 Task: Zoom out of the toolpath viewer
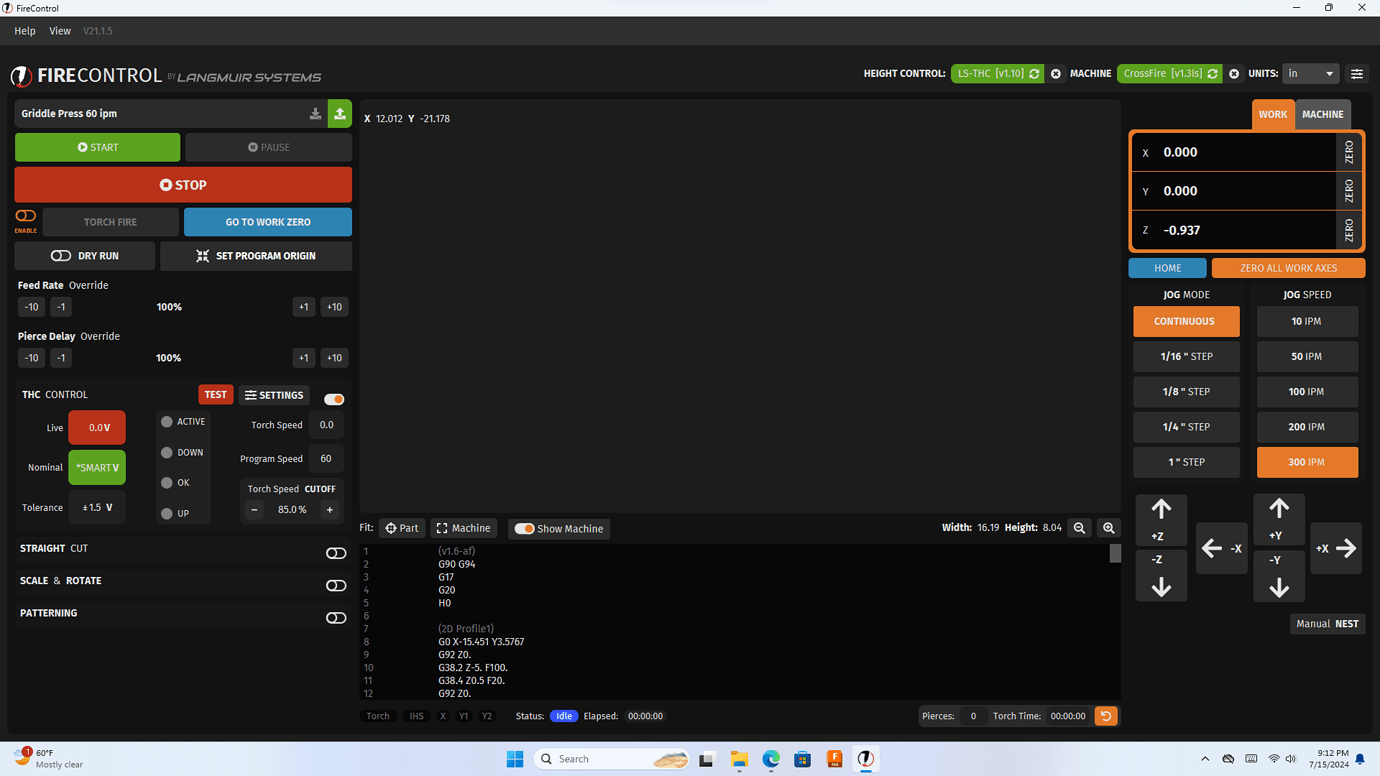(1080, 528)
